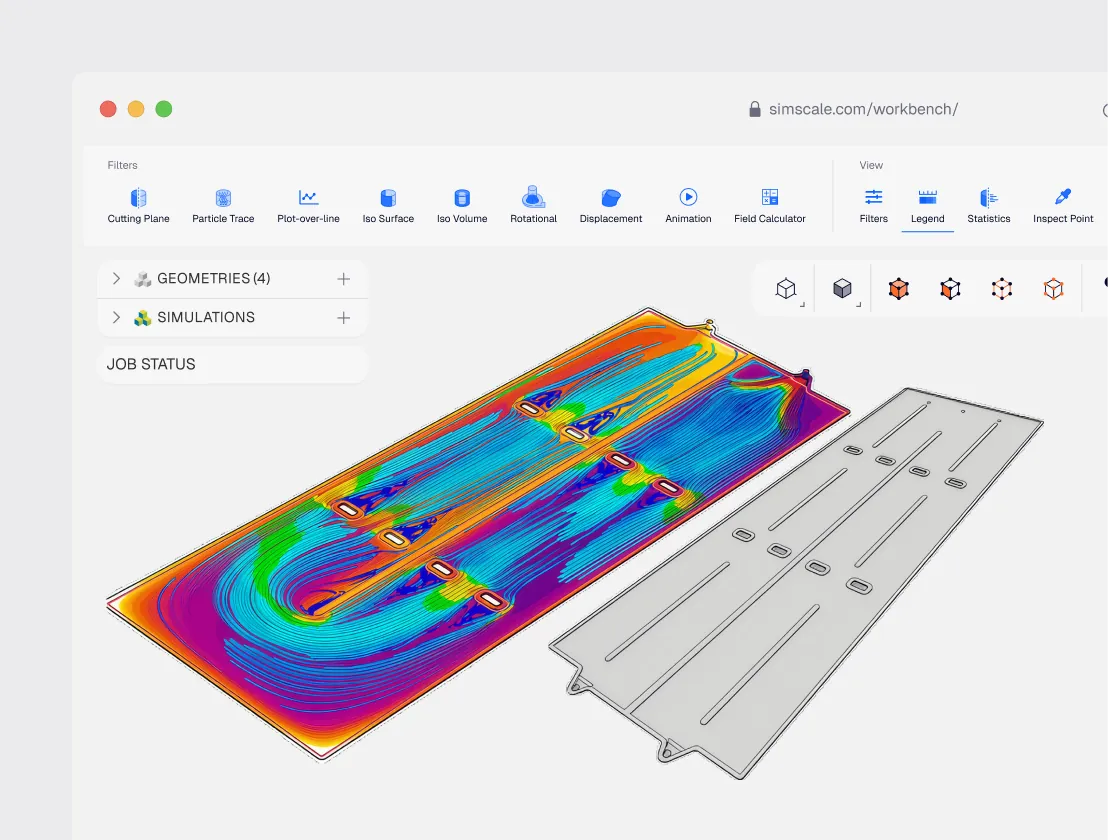Expand the SIMULATIONS tree
This screenshot has width=1108, height=840.
[x=117, y=317]
